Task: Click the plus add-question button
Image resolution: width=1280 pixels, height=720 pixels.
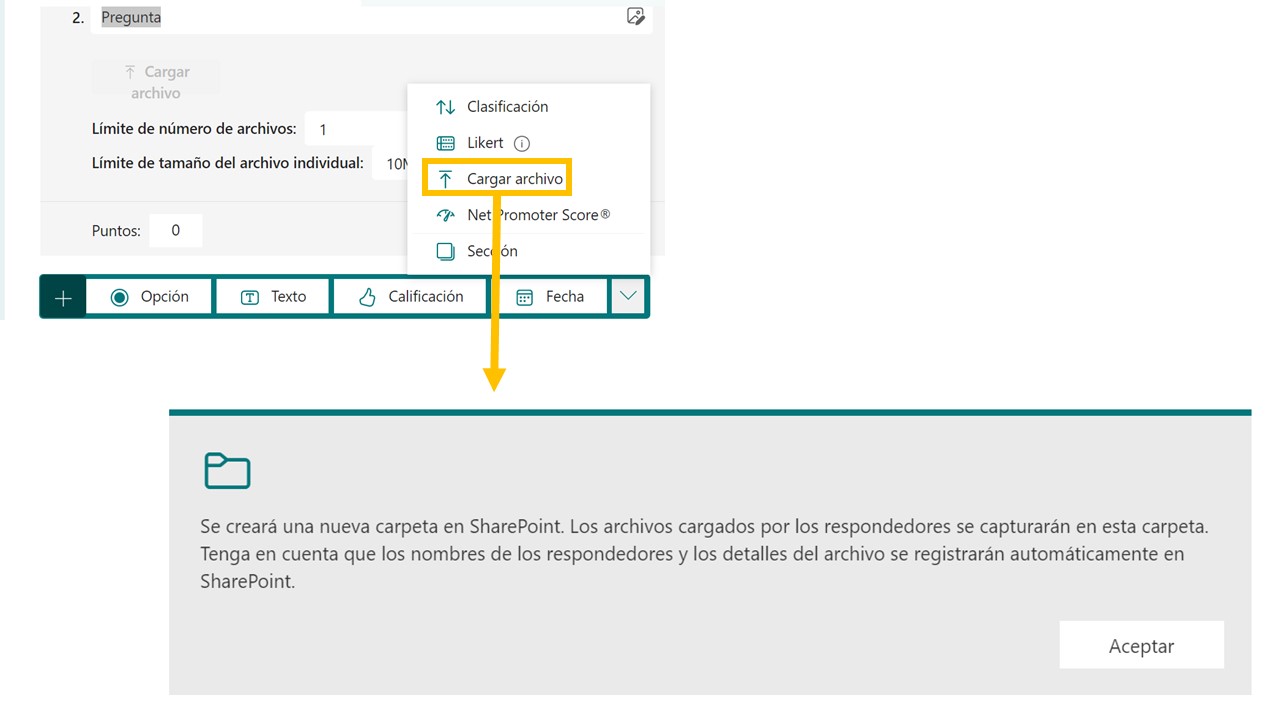Action: [x=63, y=298]
